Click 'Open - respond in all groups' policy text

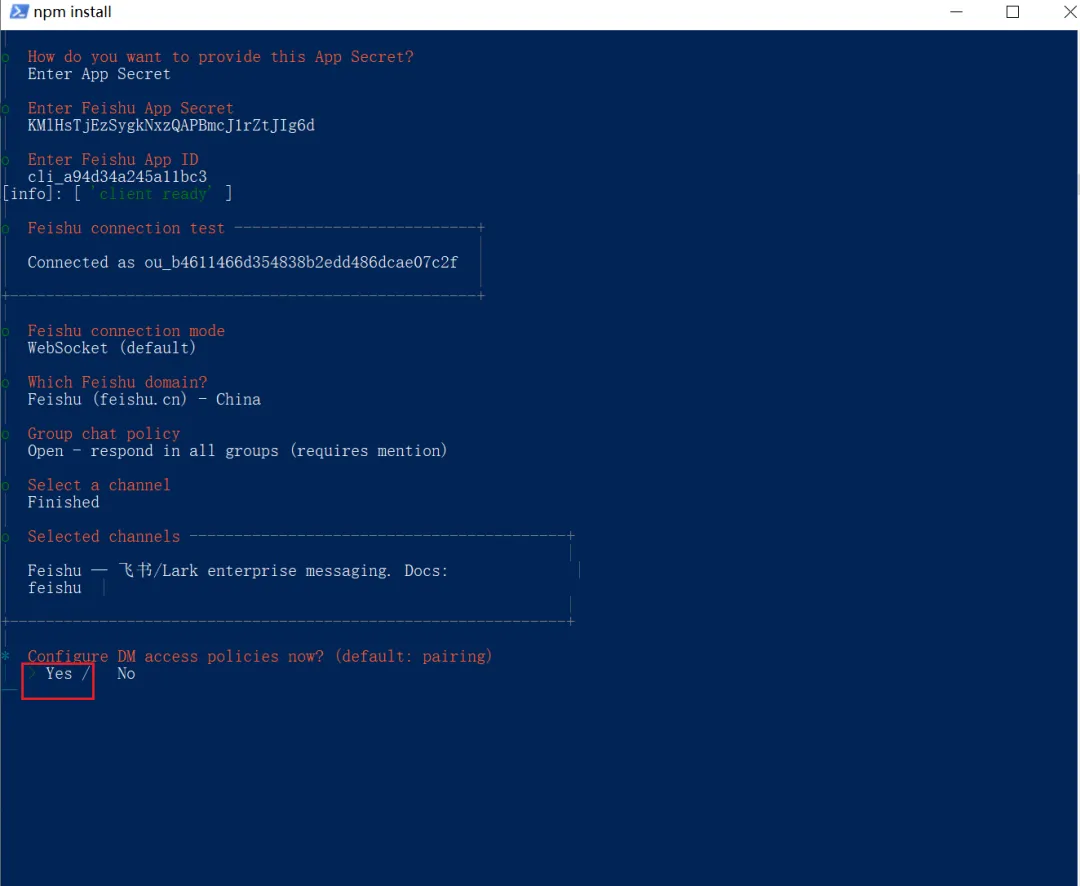[x=237, y=451]
